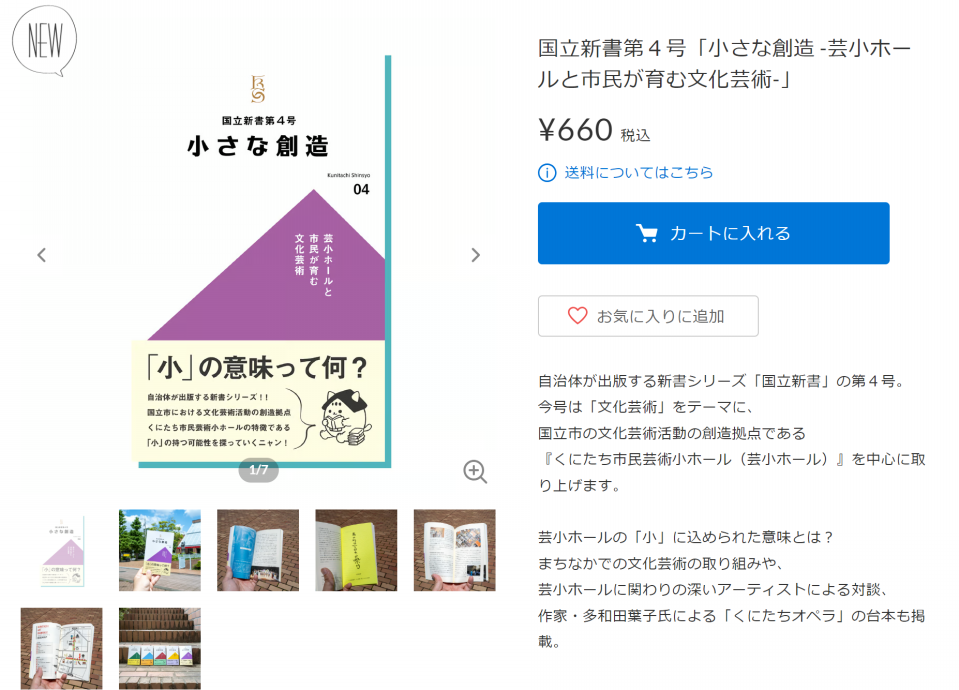This screenshot has width=959, height=690.
Task: Select the thumbnail with the yellow page
Action: (356, 550)
